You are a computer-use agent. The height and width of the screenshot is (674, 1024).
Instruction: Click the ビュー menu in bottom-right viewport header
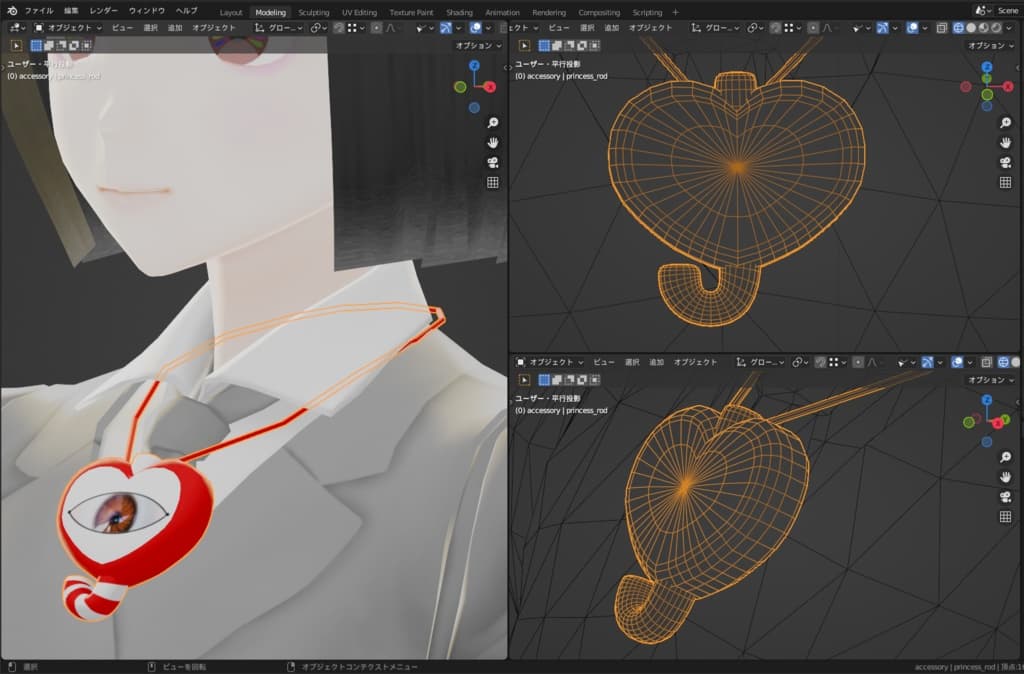click(603, 361)
